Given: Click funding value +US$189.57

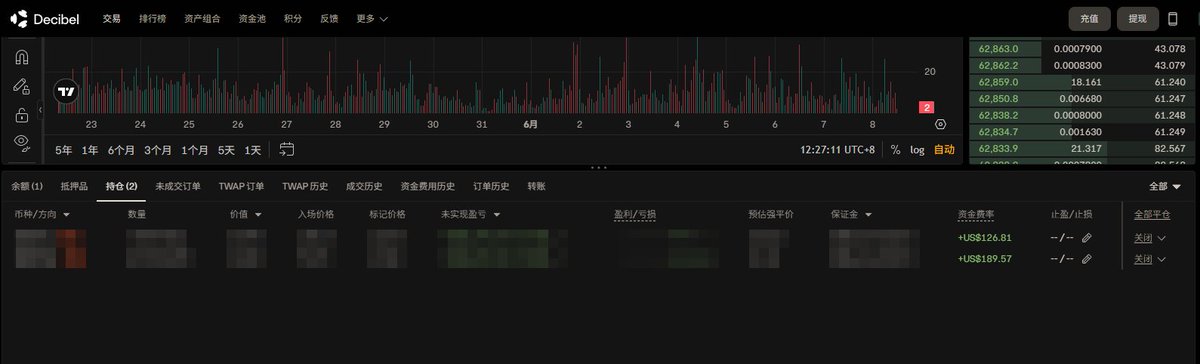Looking at the screenshot, I should pyautogui.click(x=985, y=259).
